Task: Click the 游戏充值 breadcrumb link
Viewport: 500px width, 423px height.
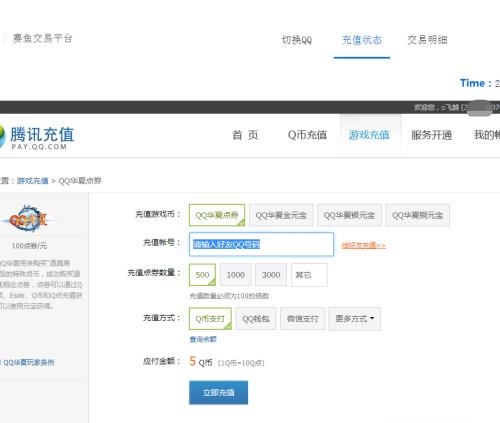Action: coord(33,181)
